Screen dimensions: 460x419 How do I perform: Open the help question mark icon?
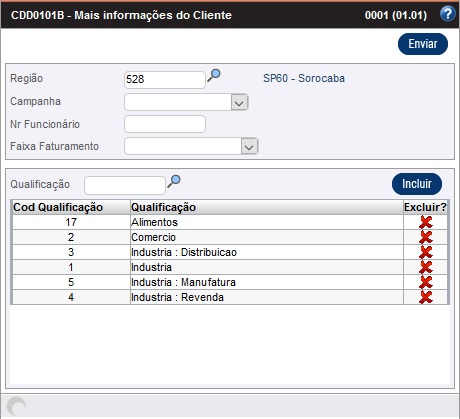pyautogui.click(x=447, y=14)
